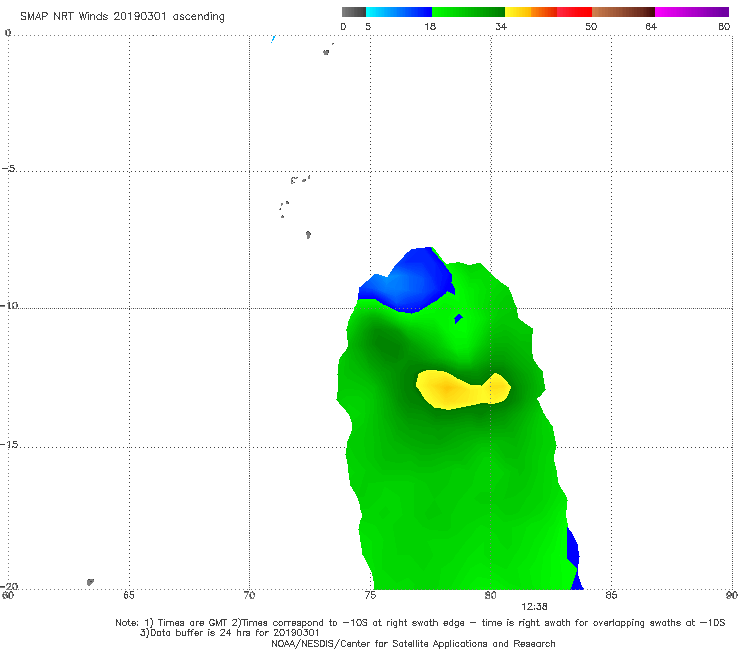Screen dimensions: 740x650
Task: Click the '-5' latitude axis label
Action: (9, 169)
